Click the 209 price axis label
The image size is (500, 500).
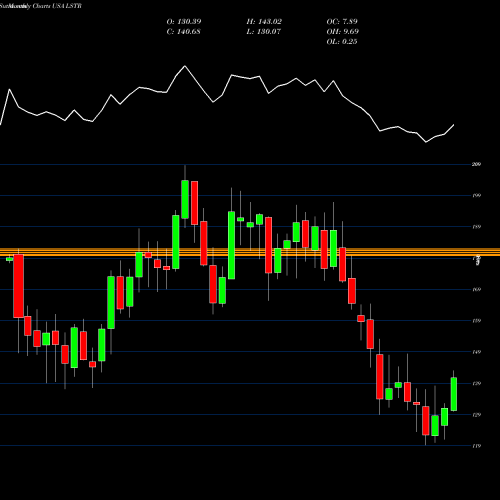pos(477,164)
